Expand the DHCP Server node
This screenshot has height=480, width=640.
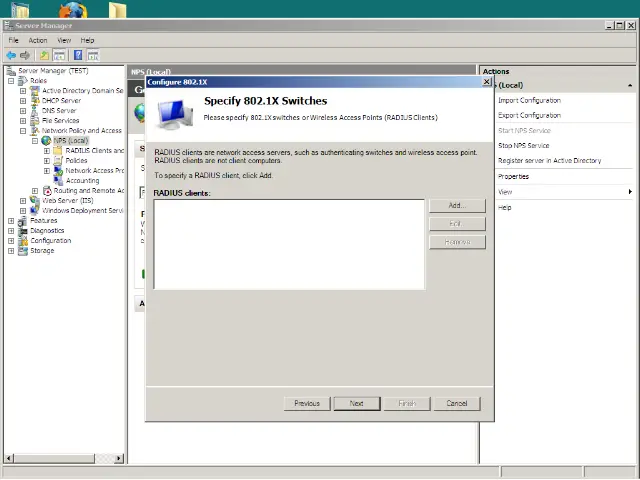(23, 101)
